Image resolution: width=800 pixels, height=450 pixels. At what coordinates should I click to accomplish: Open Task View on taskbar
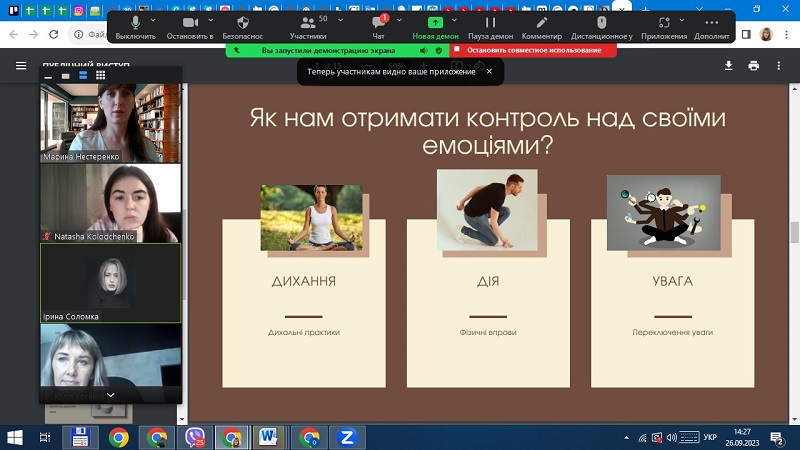click(x=45, y=437)
